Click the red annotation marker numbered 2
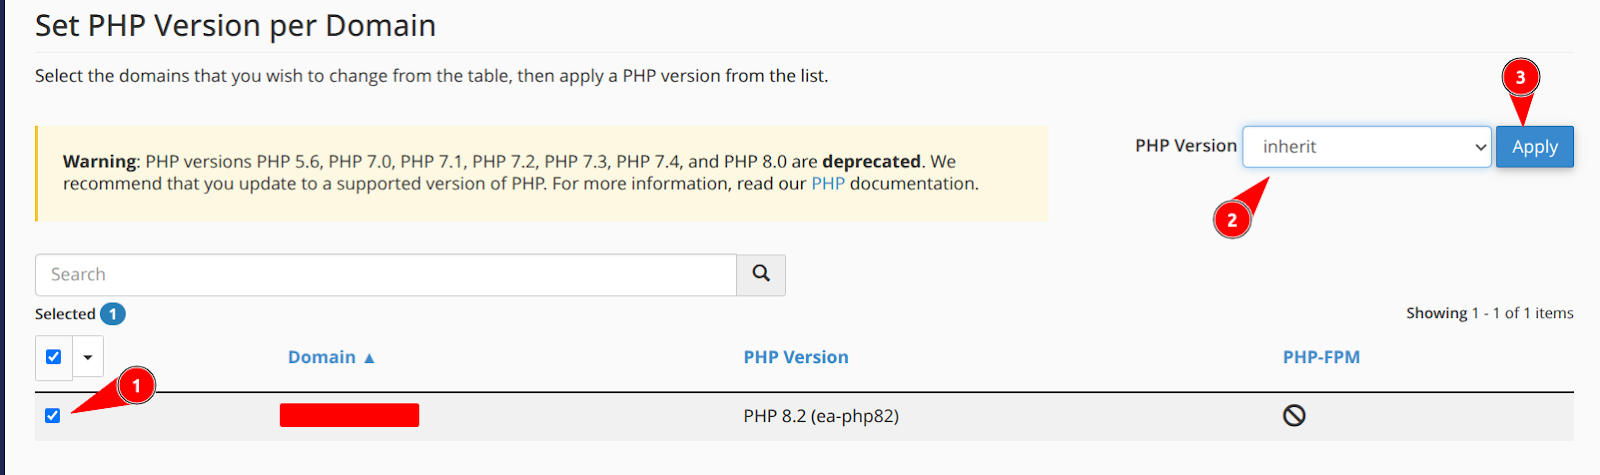The width and height of the screenshot is (1600, 475). (1232, 220)
